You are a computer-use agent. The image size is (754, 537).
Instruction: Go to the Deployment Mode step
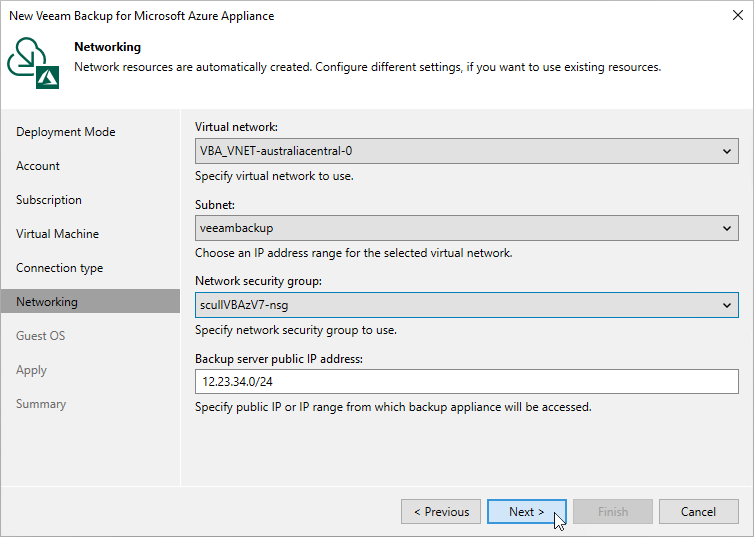[65, 132]
